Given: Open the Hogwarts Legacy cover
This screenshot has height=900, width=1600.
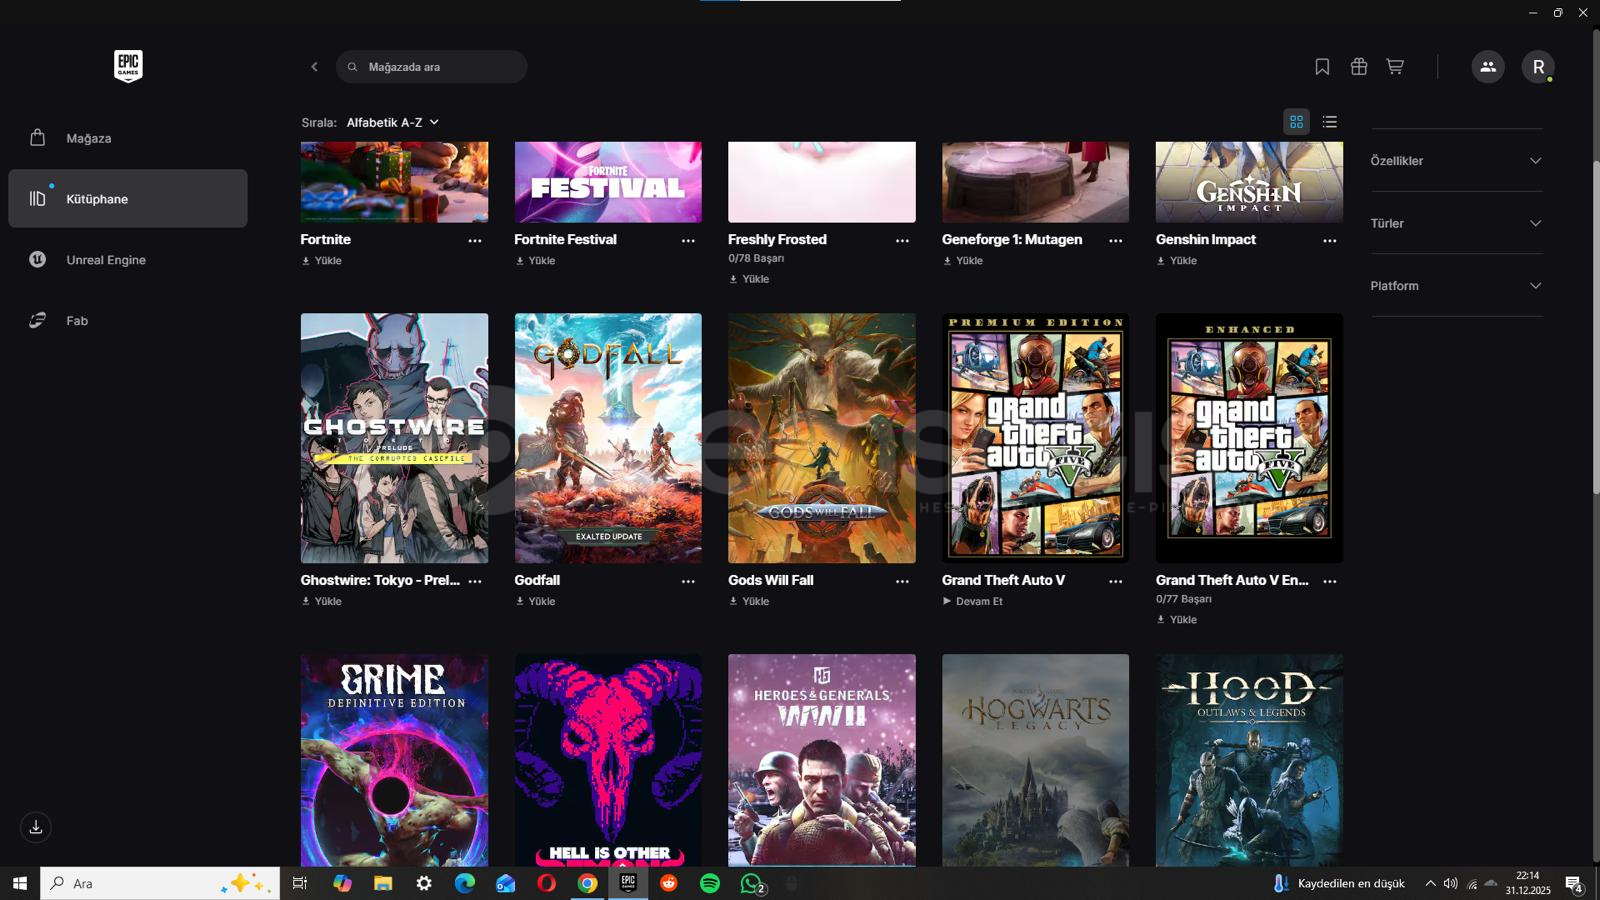Looking at the screenshot, I should pos(1035,760).
